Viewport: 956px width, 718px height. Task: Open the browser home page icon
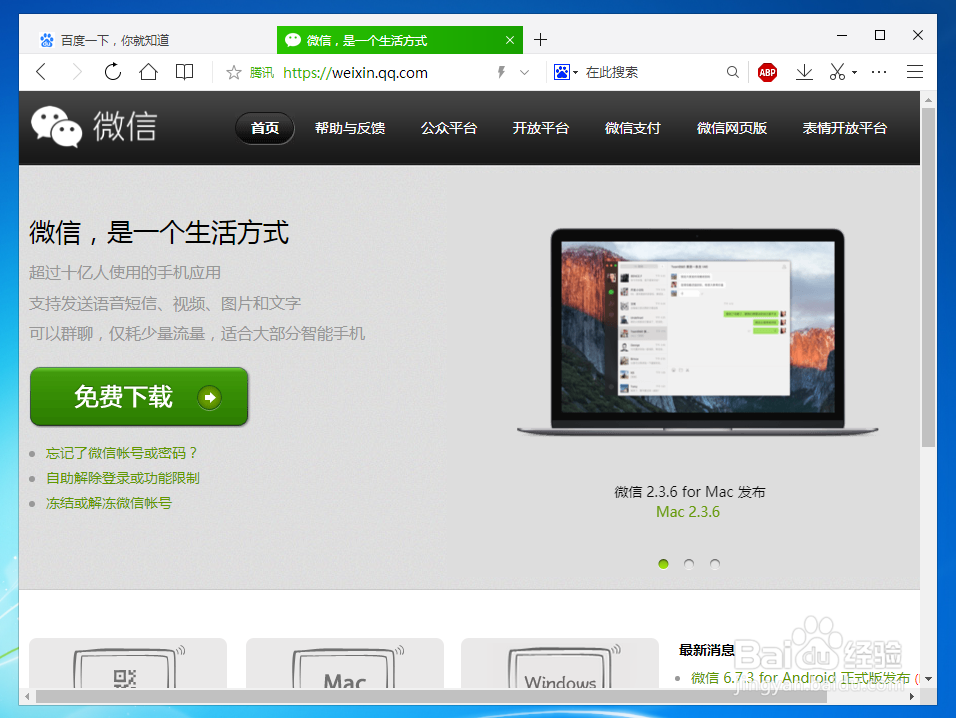click(x=148, y=72)
